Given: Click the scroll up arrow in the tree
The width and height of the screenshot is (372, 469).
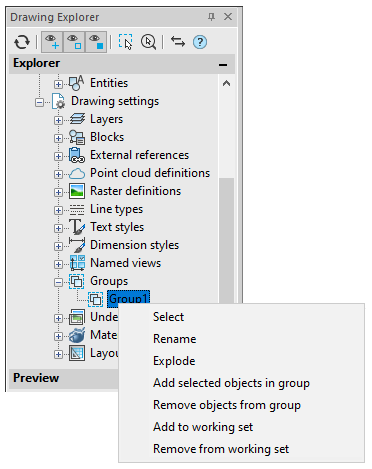Looking at the screenshot, I should [226, 83].
